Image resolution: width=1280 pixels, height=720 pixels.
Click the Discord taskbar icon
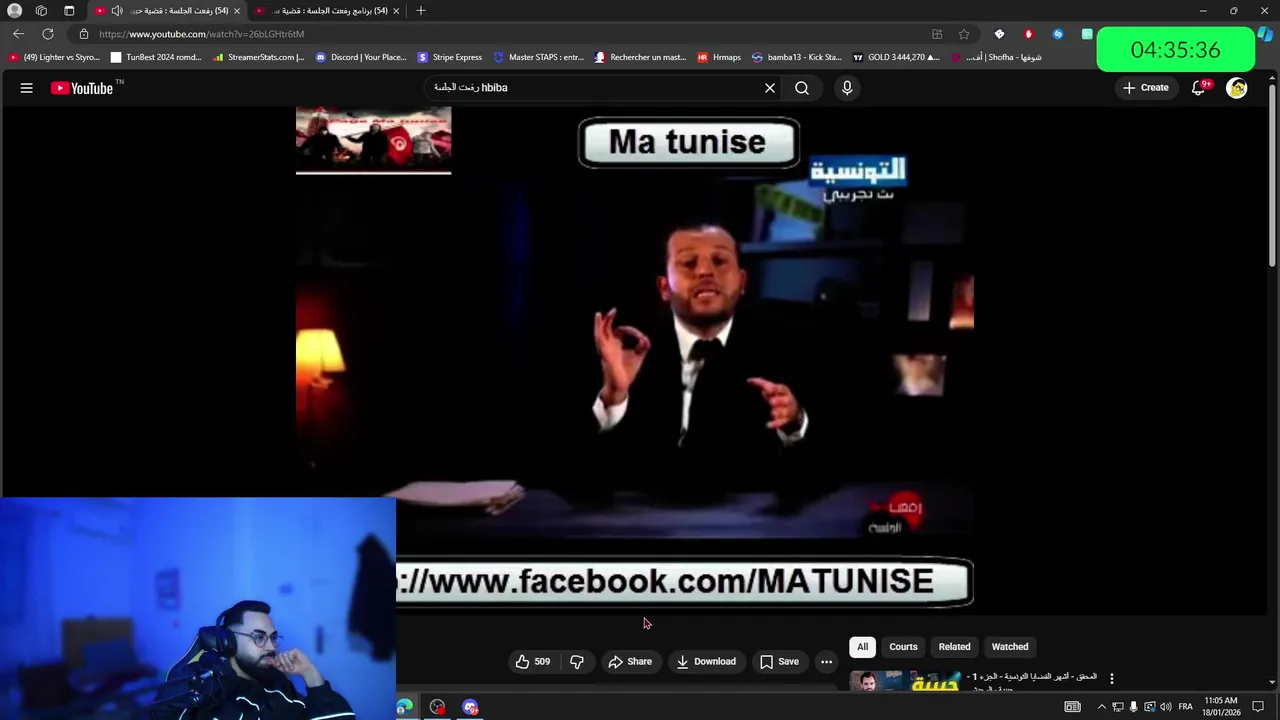470,707
